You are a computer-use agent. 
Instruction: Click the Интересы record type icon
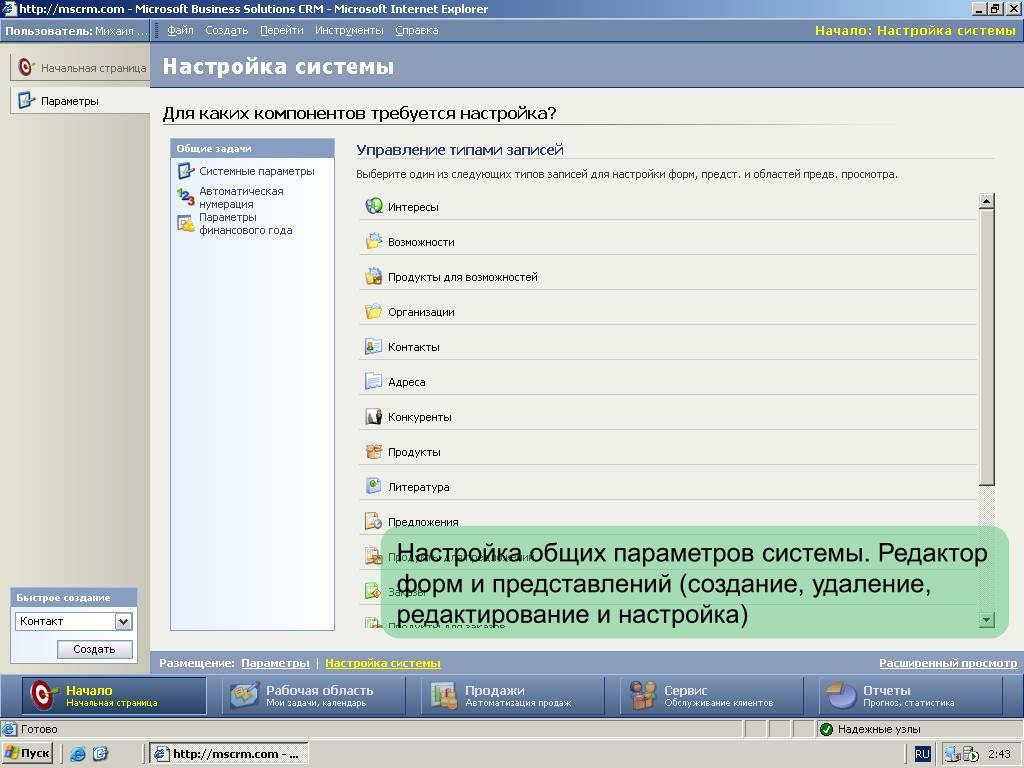pyautogui.click(x=374, y=206)
